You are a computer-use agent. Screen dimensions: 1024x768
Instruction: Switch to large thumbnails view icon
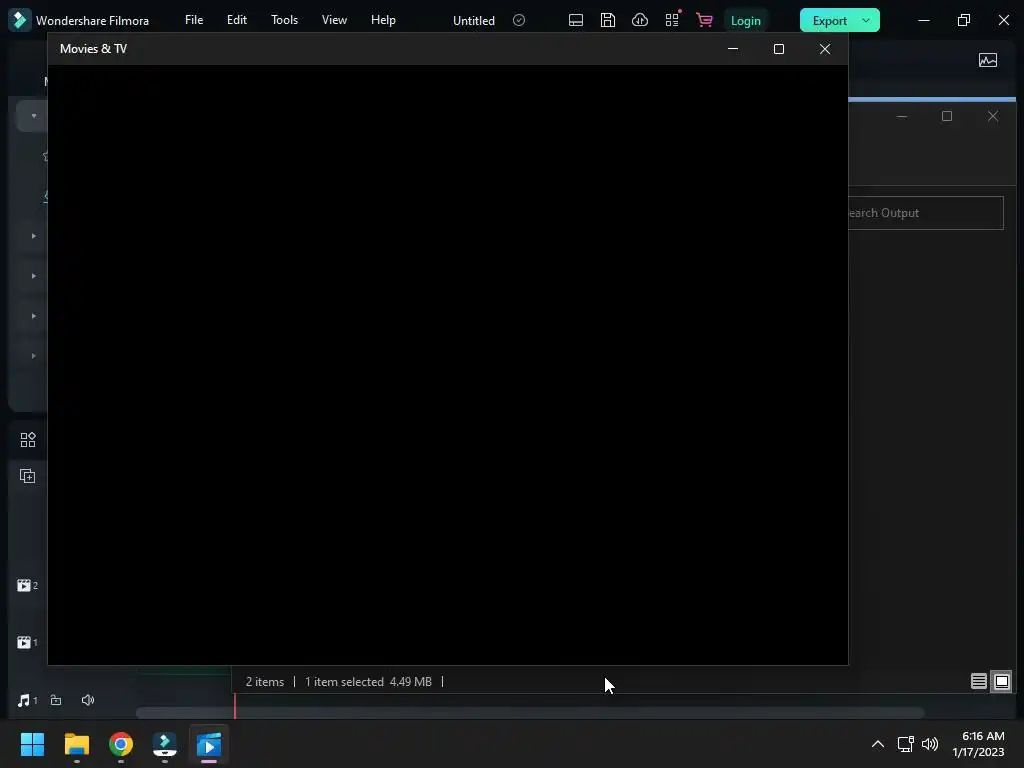tap(1002, 682)
